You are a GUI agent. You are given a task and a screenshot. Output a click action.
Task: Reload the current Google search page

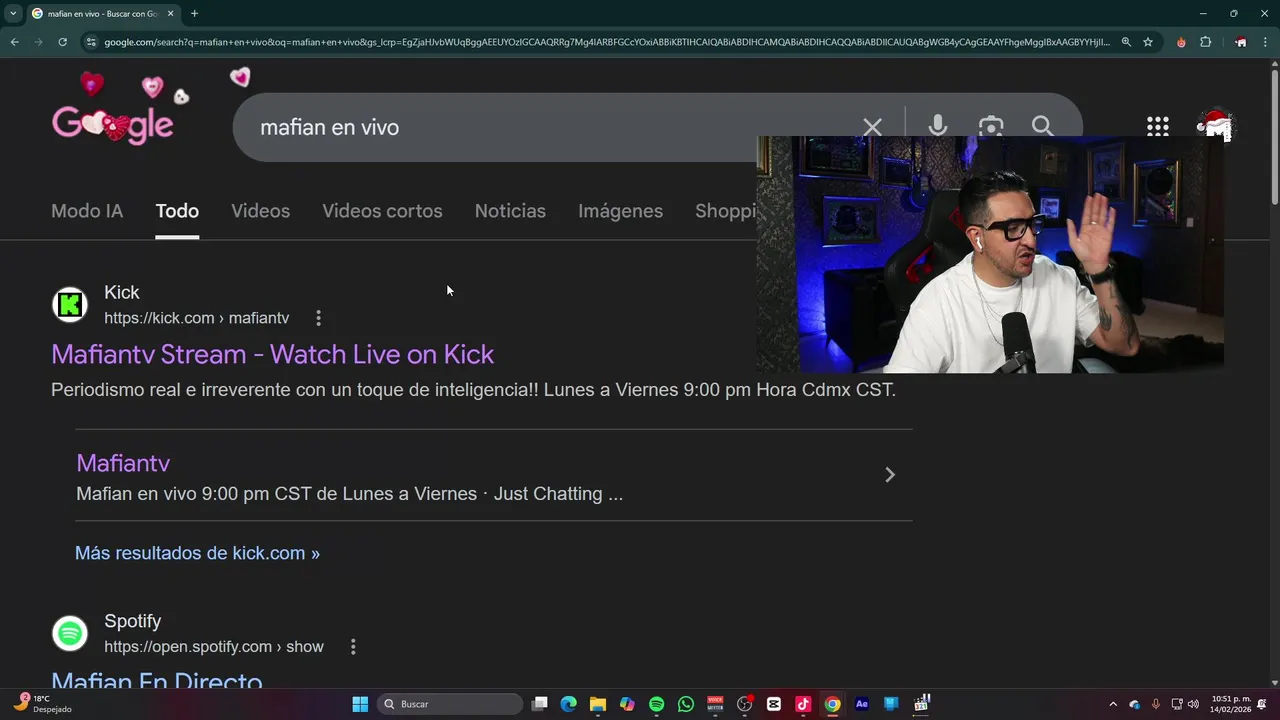[x=62, y=42]
